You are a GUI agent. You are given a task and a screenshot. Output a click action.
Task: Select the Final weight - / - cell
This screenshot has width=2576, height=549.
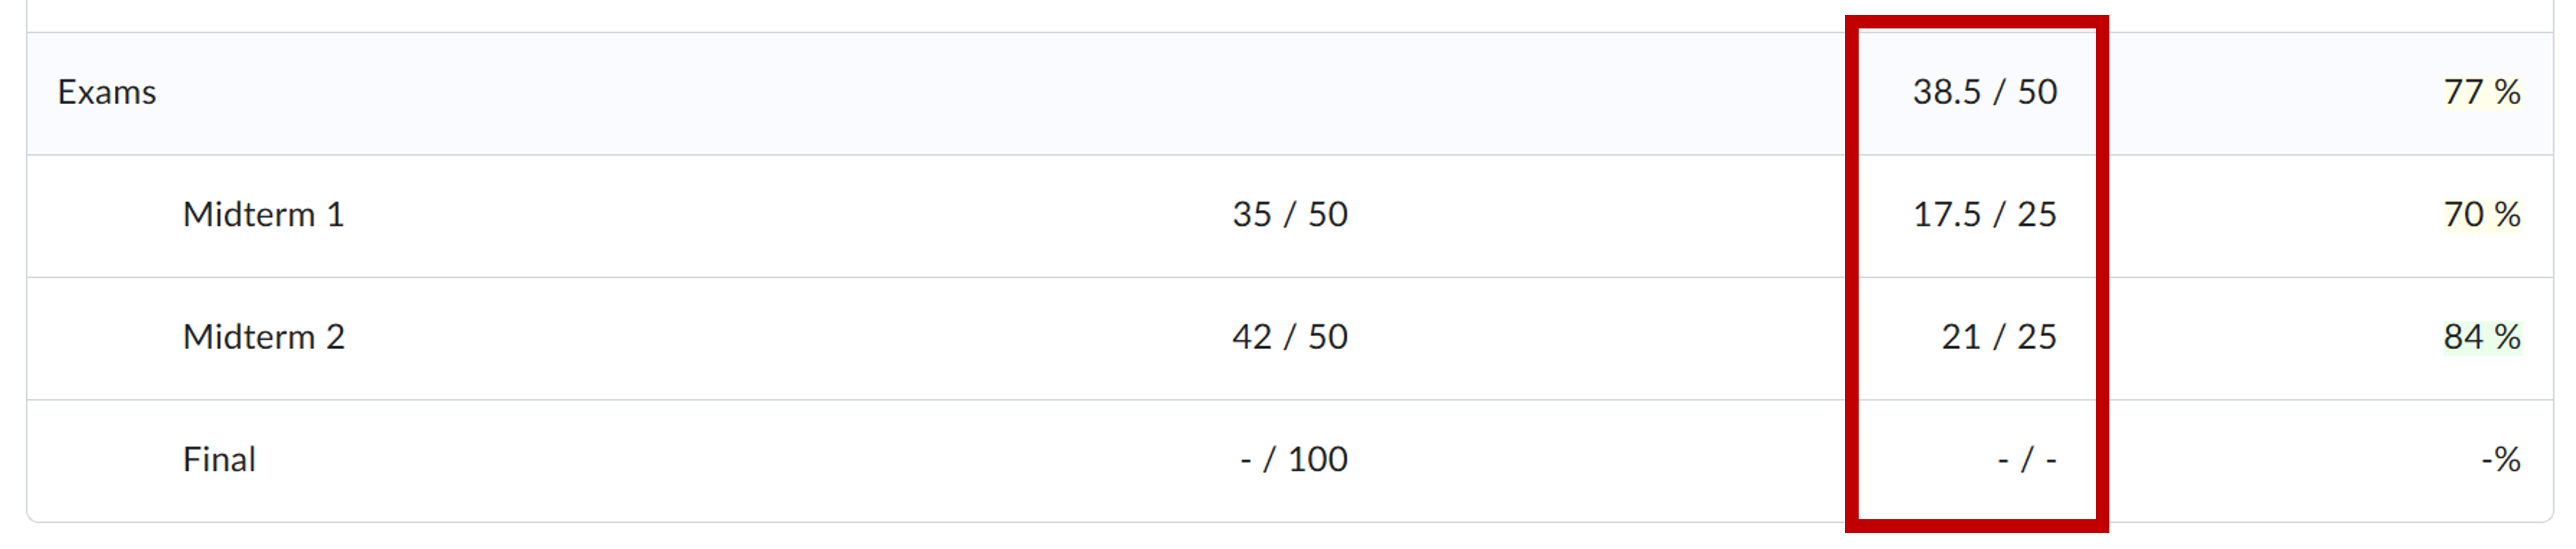[x=2026, y=459]
